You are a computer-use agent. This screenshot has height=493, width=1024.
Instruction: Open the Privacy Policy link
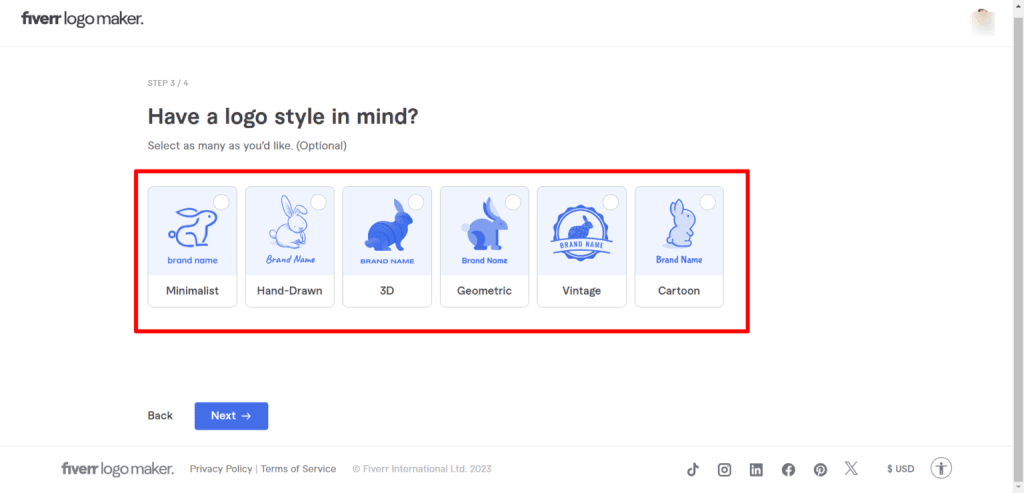(221, 469)
